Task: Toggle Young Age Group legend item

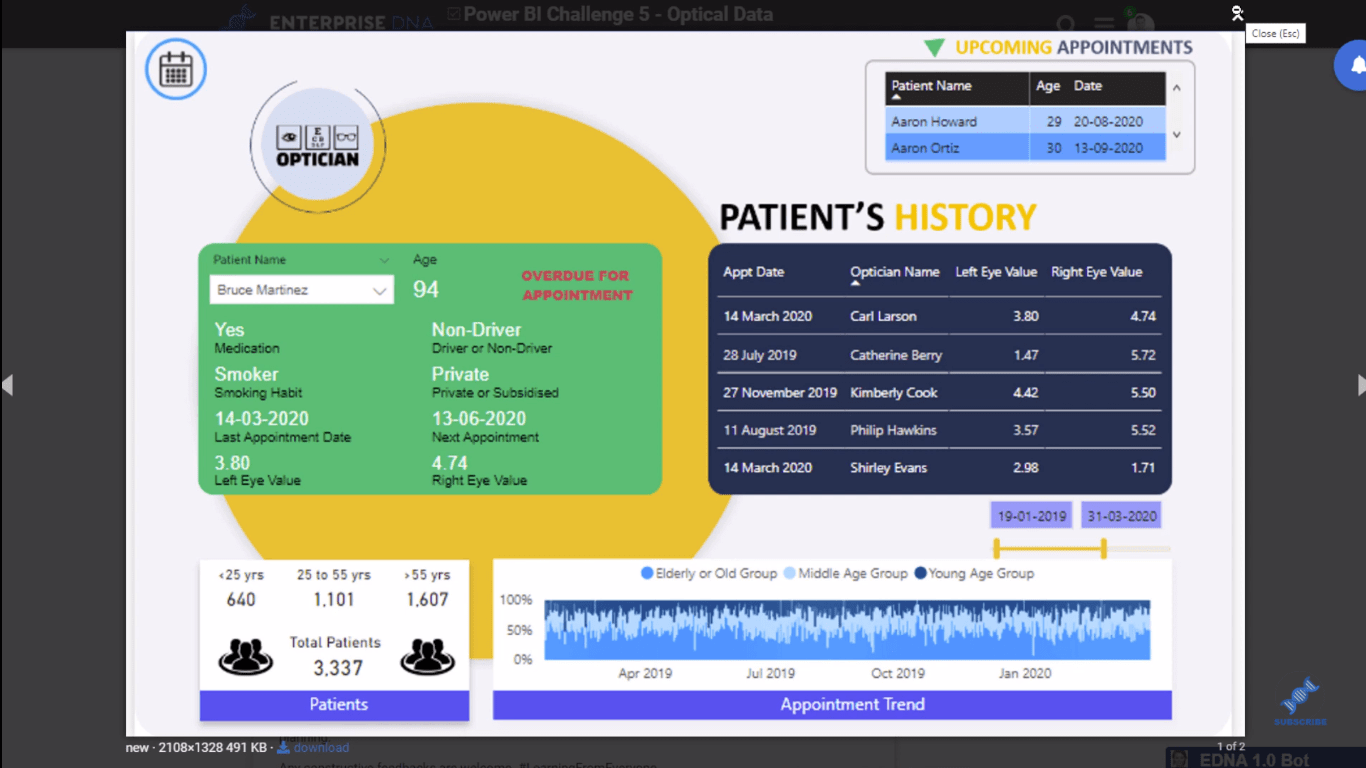Action: point(974,574)
